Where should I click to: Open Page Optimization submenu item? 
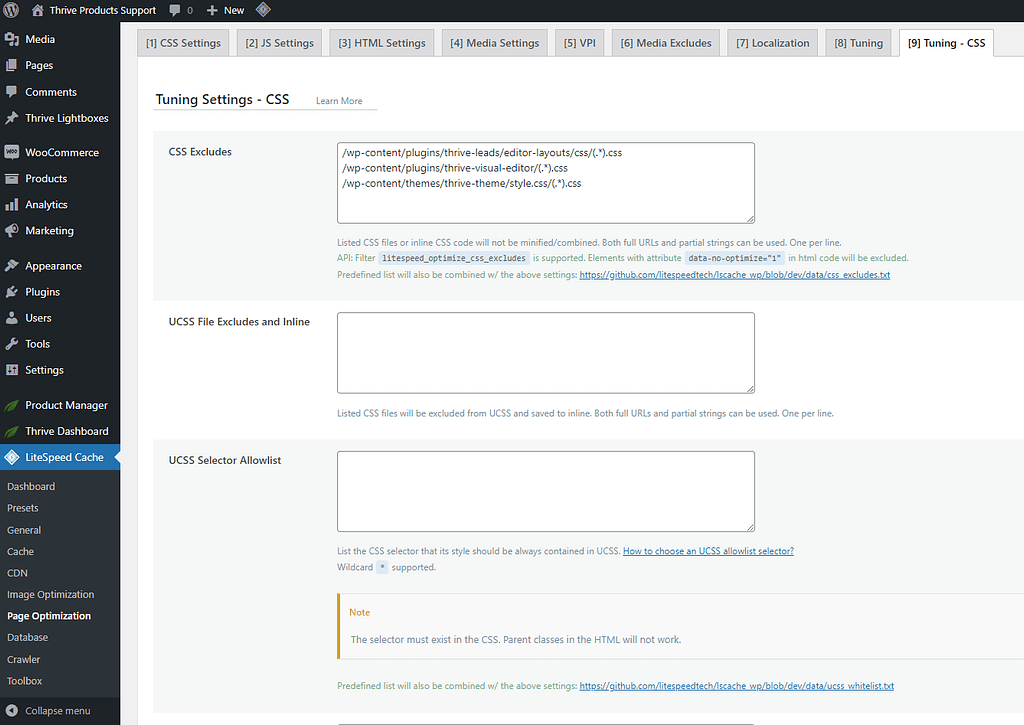pyautogui.click(x=49, y=616)
